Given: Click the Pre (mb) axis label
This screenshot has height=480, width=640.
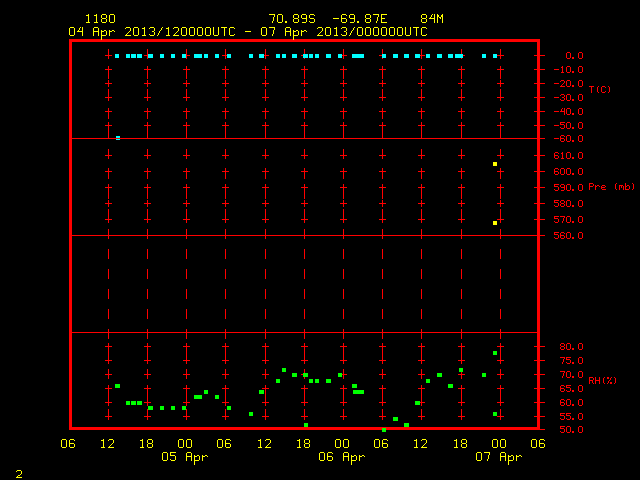Looking at the screenshot, I should (x=611, y=187).
